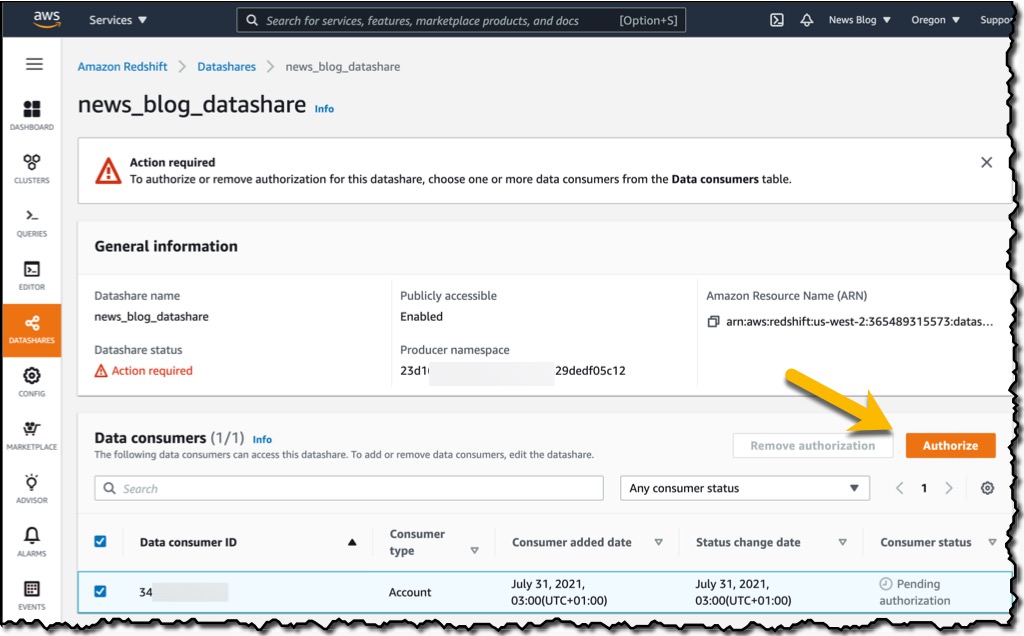Image resolution: width=1024 pixels, height=636 pixels.
Task: Open the AWS home logo
Action: pos(46,19)
